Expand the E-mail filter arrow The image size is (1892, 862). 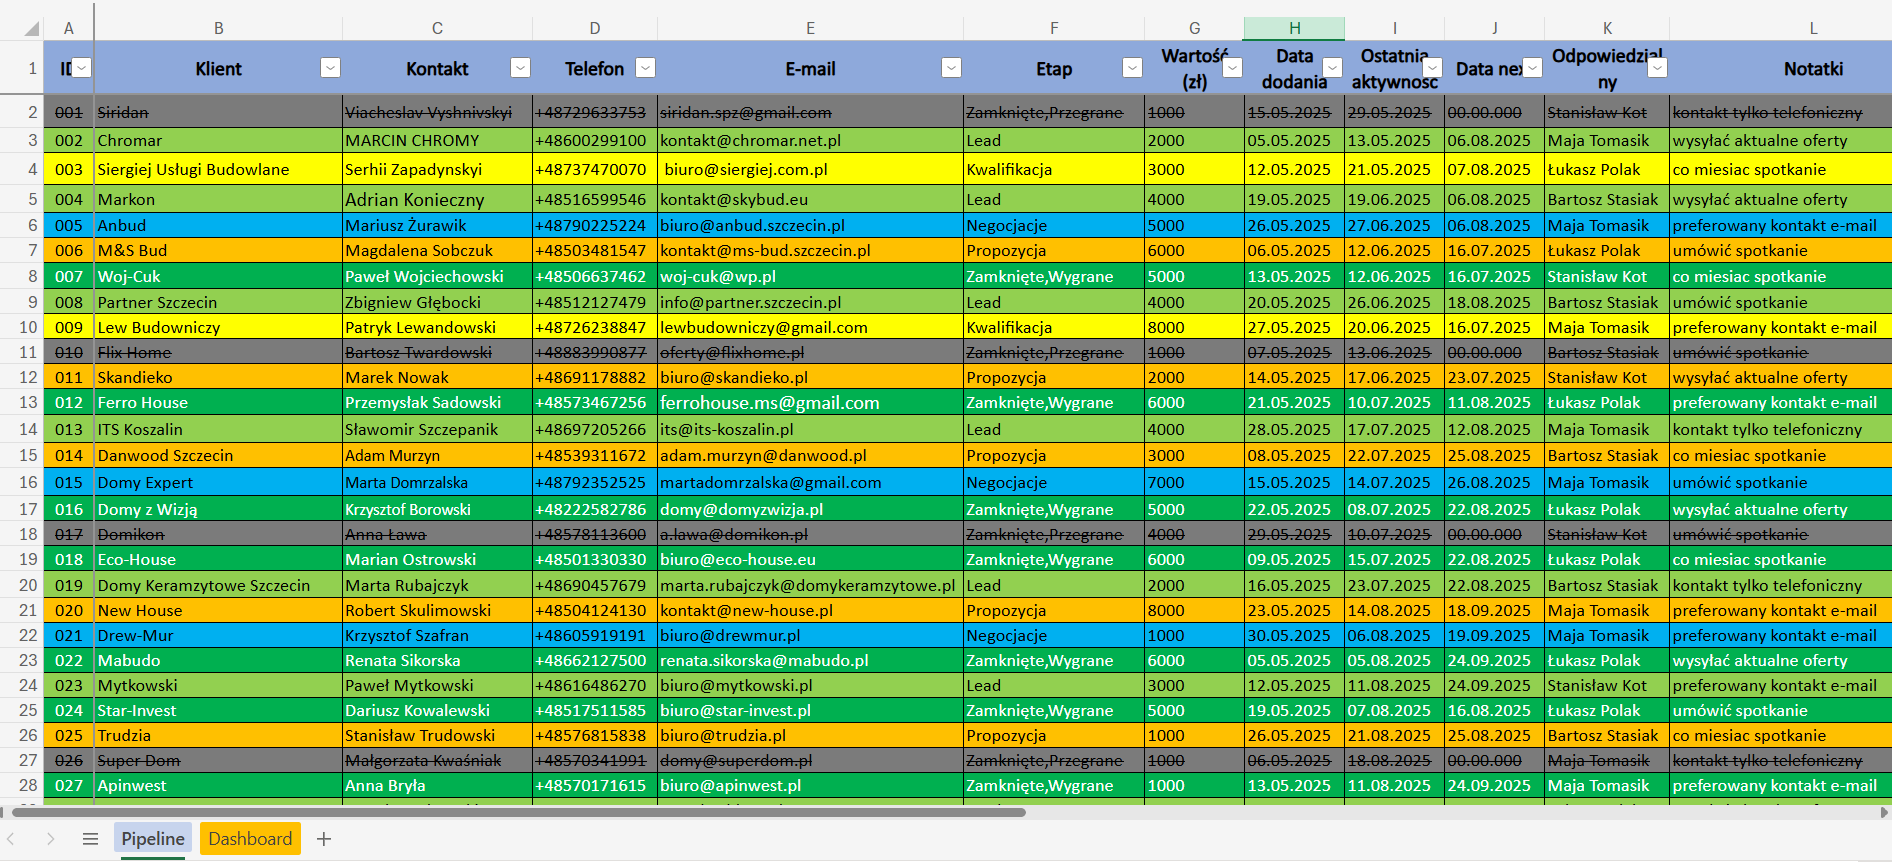pos(952,67)
